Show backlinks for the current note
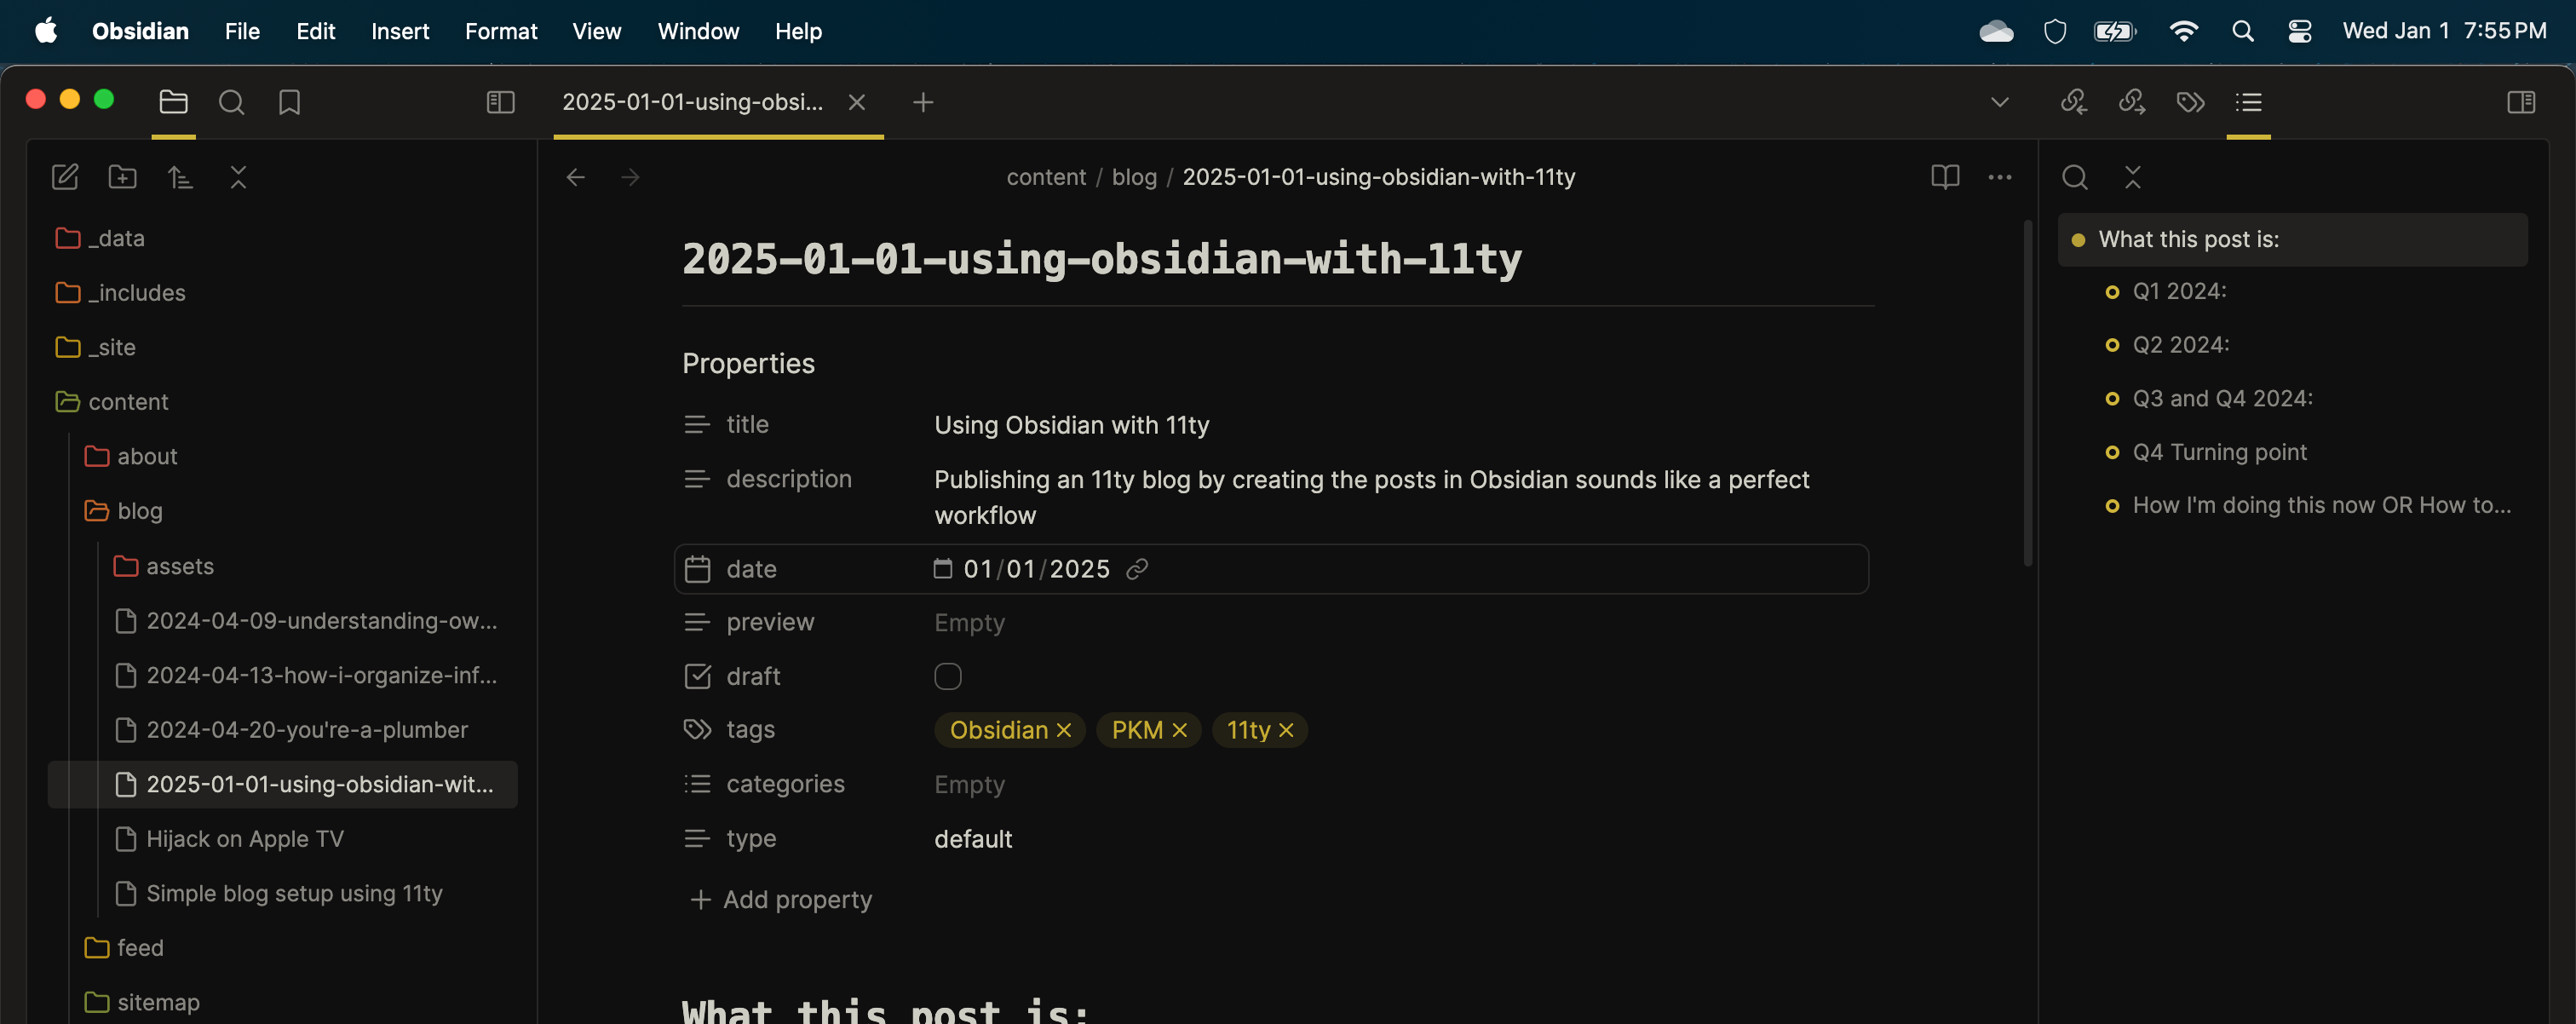 click(x=2074, y=101)
